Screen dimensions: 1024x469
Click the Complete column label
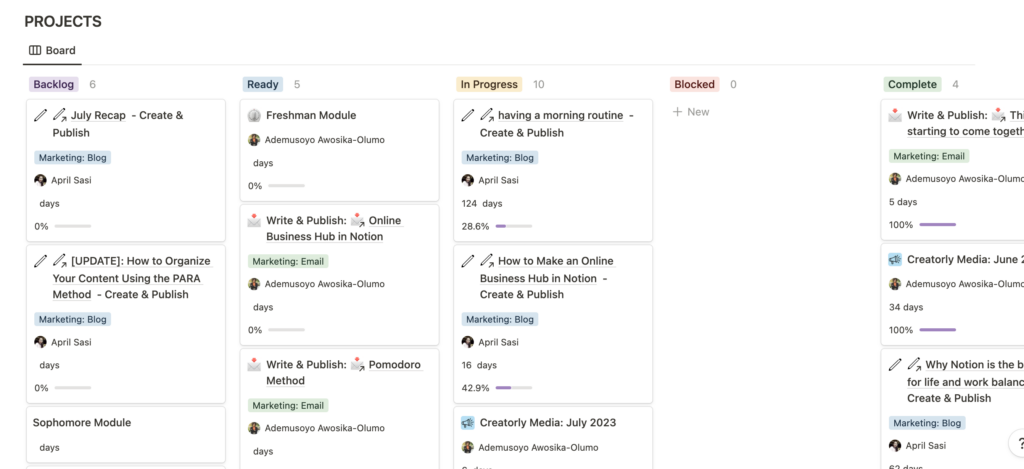coord(912,84)
